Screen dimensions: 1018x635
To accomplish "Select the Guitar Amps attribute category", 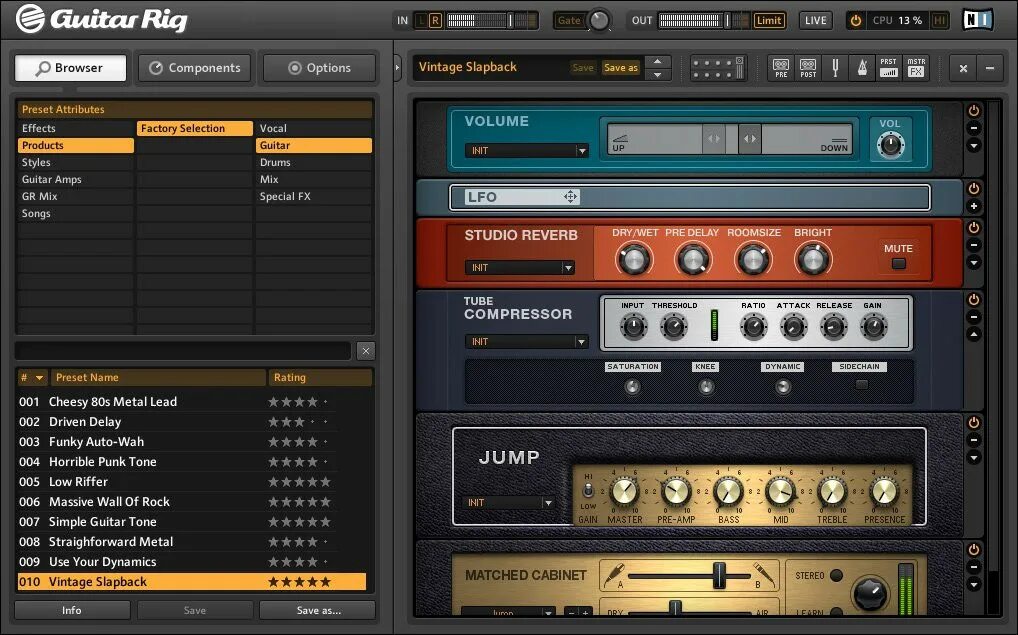I will [75, 179].
